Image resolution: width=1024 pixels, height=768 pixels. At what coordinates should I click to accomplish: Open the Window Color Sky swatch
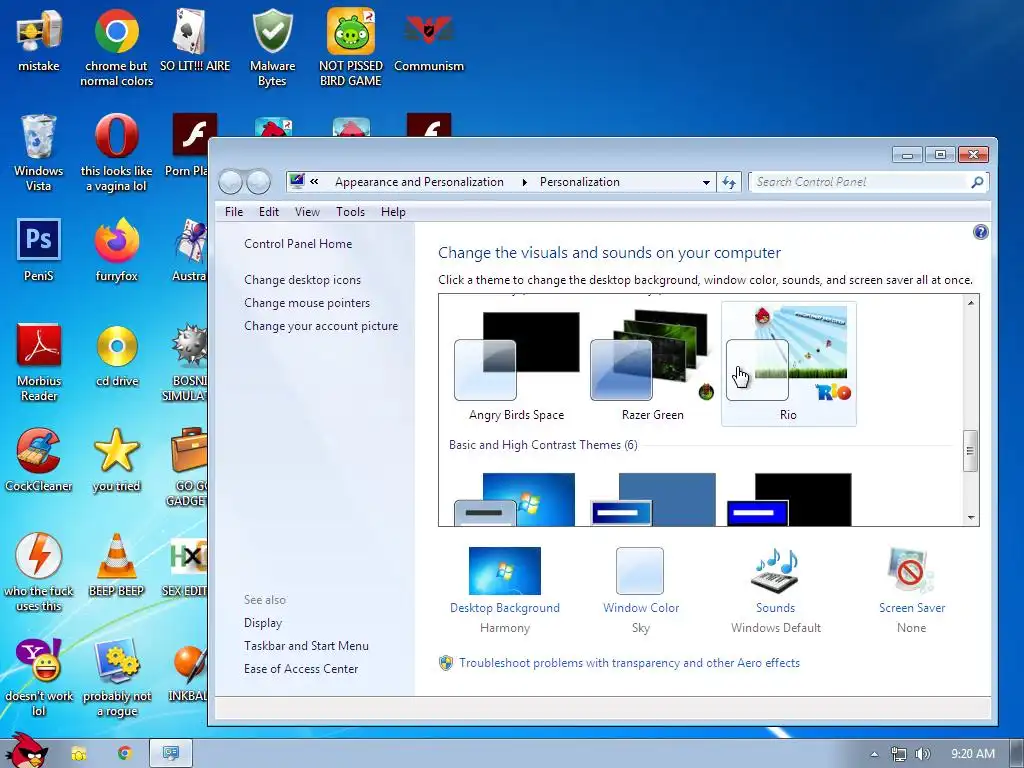pos(641,591)
